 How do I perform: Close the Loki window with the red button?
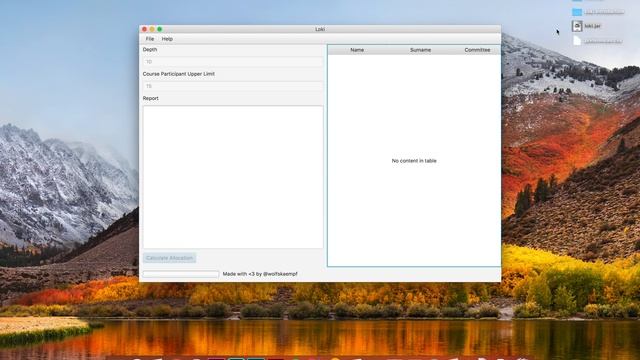point(144,29)
